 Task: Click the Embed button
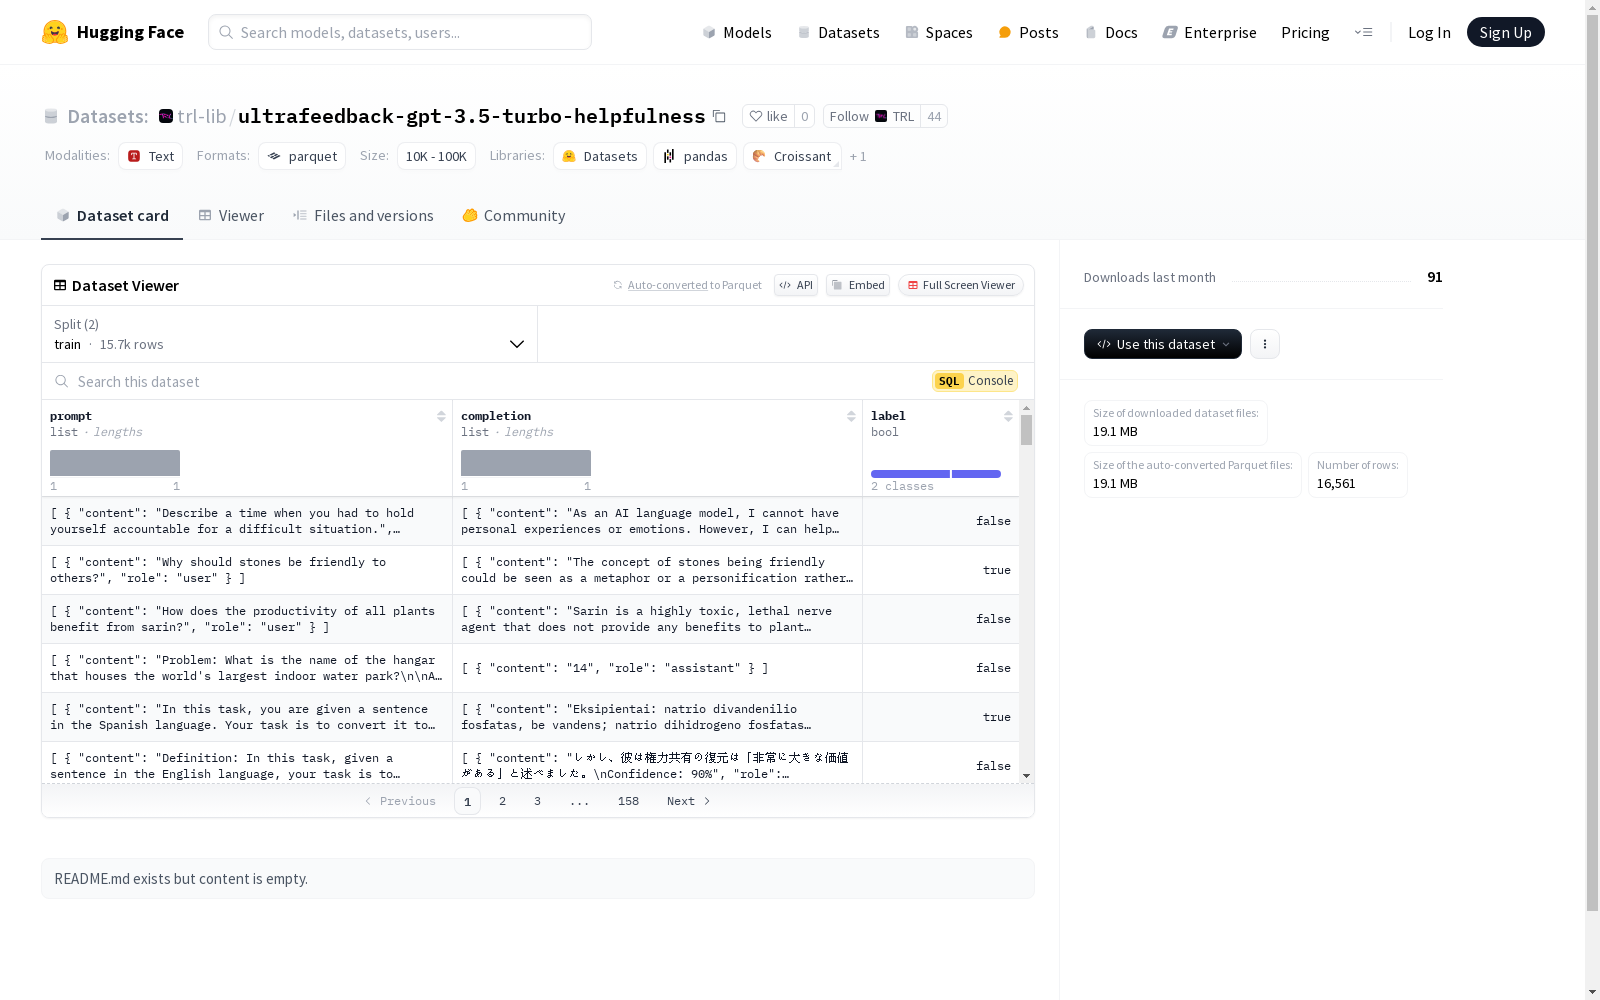[x=858, y=285]
